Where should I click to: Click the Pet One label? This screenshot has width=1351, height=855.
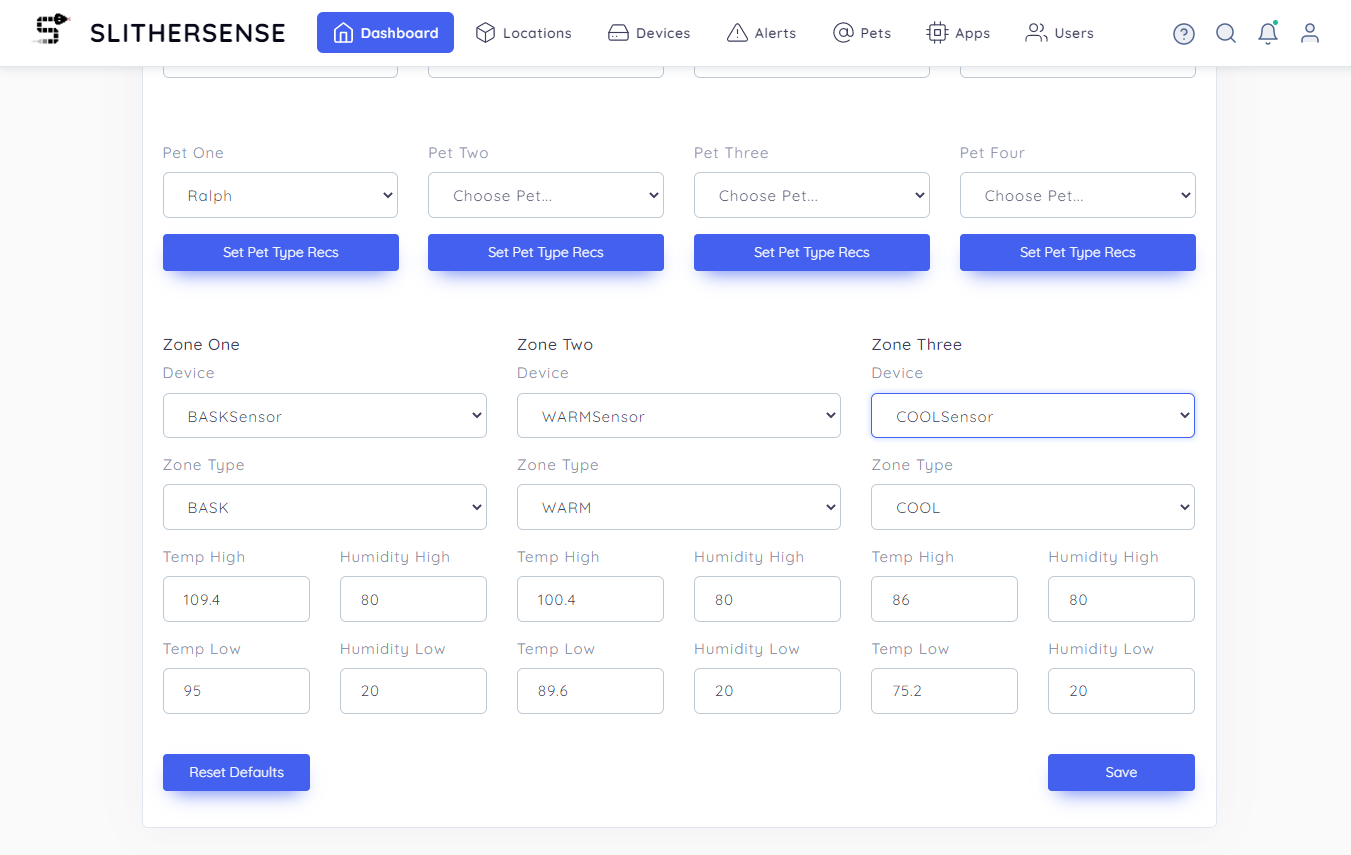point(193,153)
